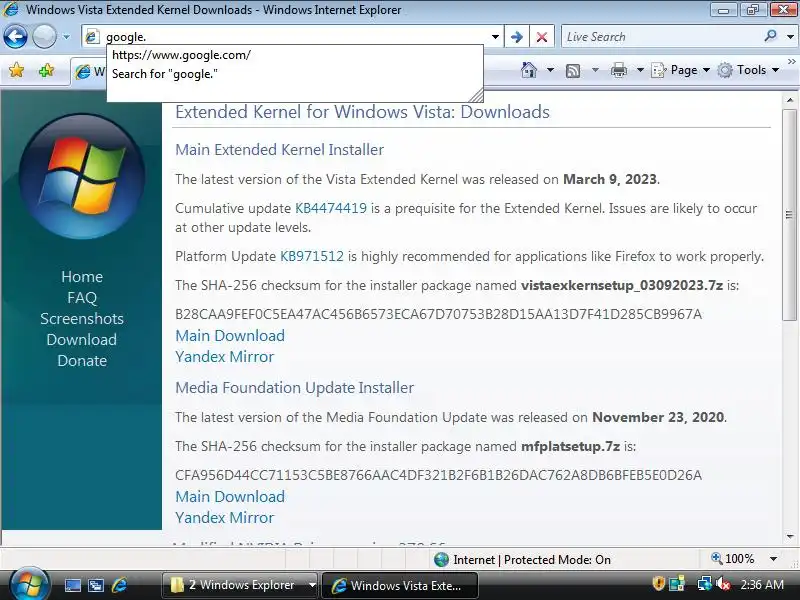800x600 pixels.
Task: Select the https://www.google.com/ suggestion
Action: (x=181, y=55)
